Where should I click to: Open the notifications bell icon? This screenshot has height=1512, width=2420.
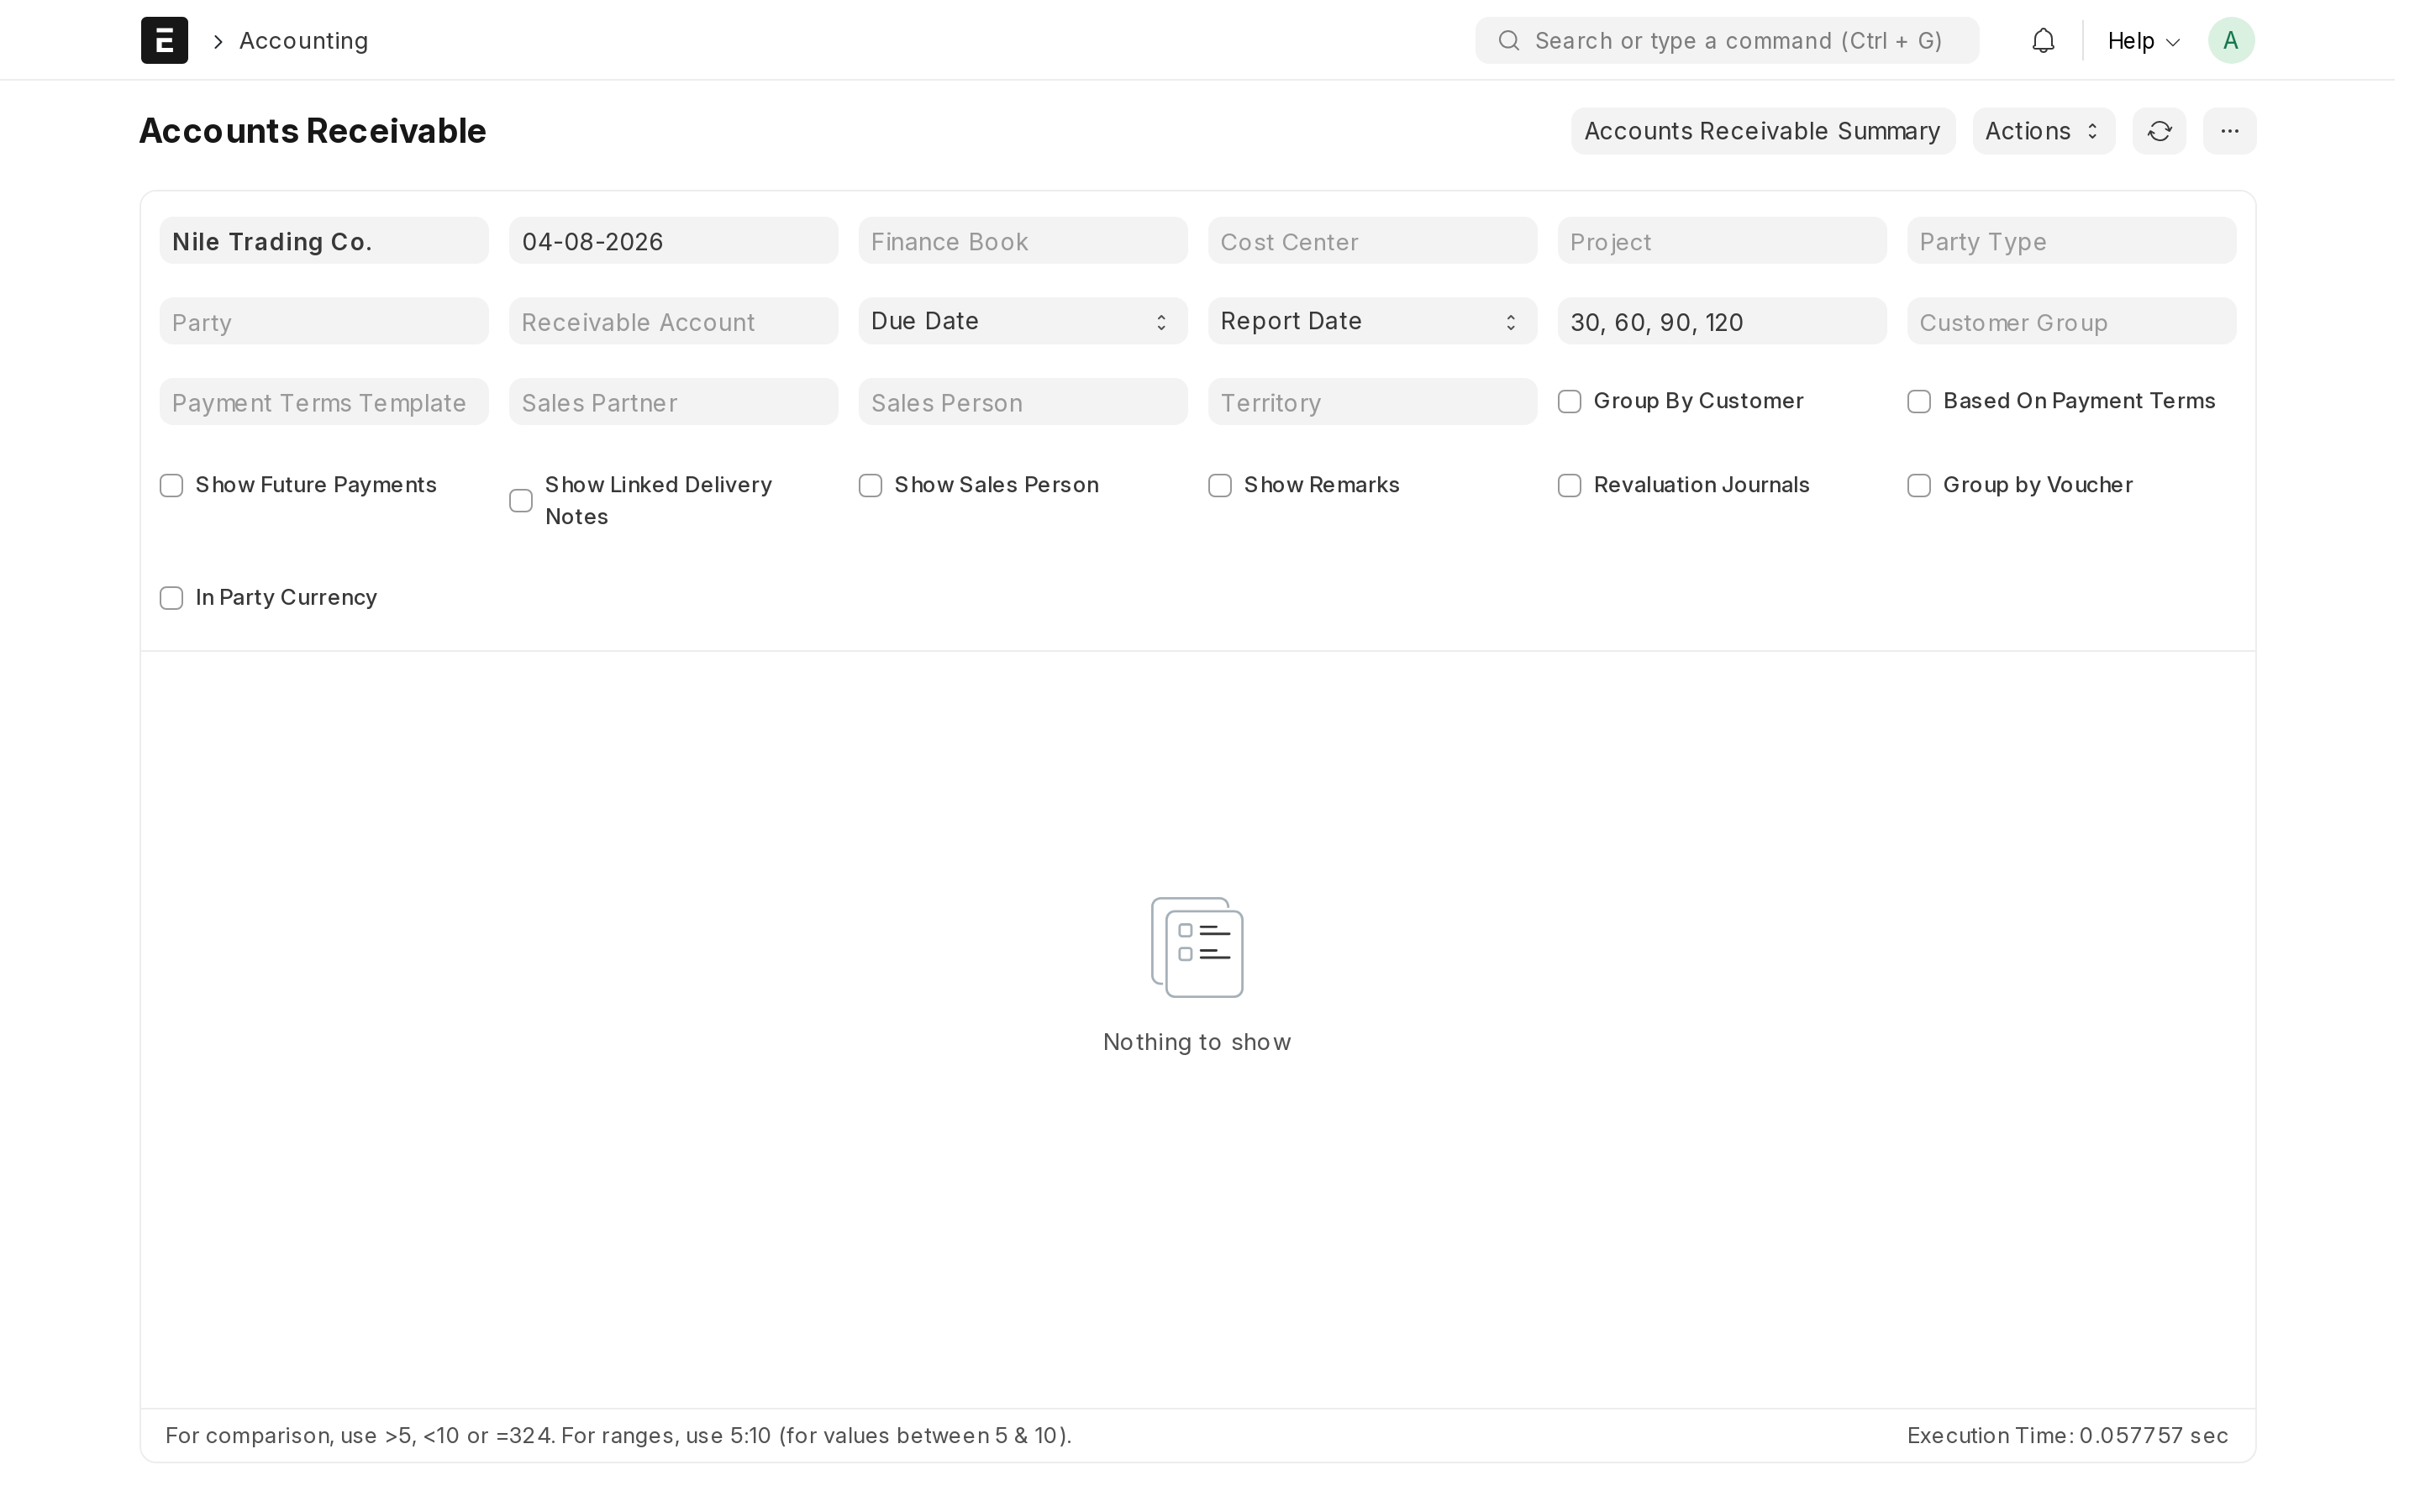pos(2043,40)
